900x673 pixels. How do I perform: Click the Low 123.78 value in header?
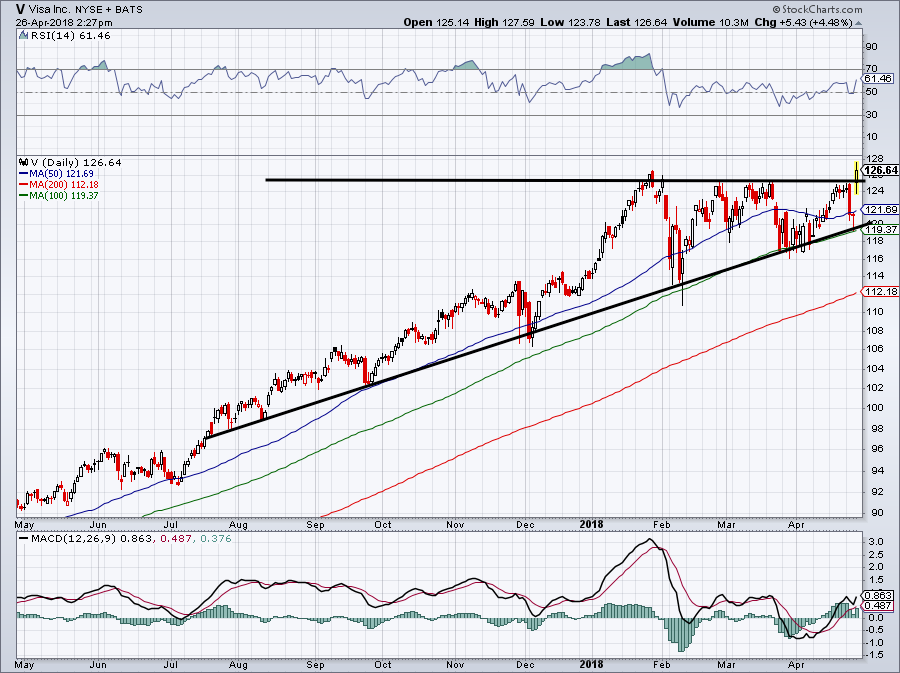[x=571, y=22]
